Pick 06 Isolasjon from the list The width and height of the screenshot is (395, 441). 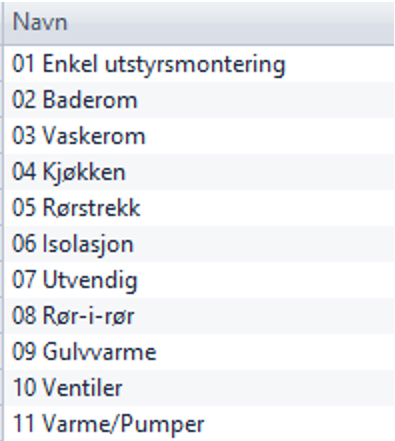(x=199, y=244)
